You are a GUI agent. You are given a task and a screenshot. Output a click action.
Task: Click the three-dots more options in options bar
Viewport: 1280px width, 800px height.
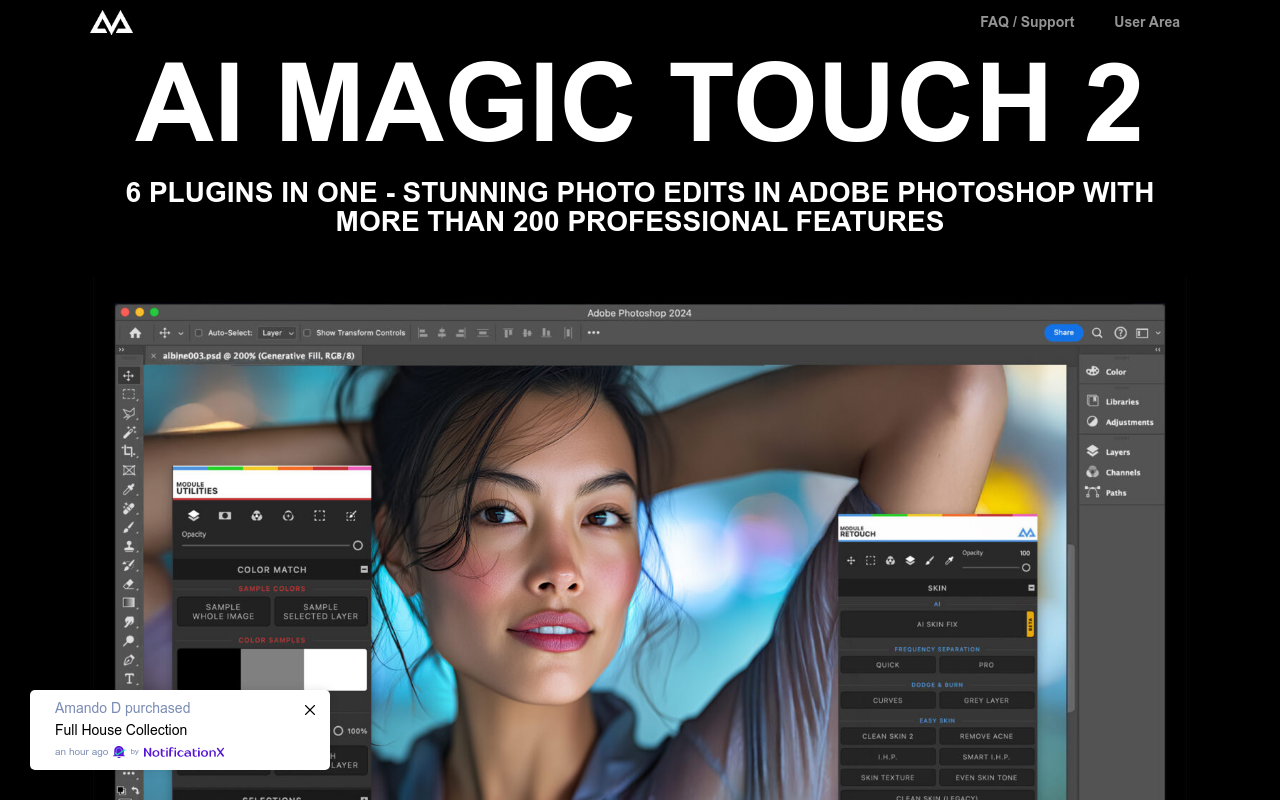point(593,333)
